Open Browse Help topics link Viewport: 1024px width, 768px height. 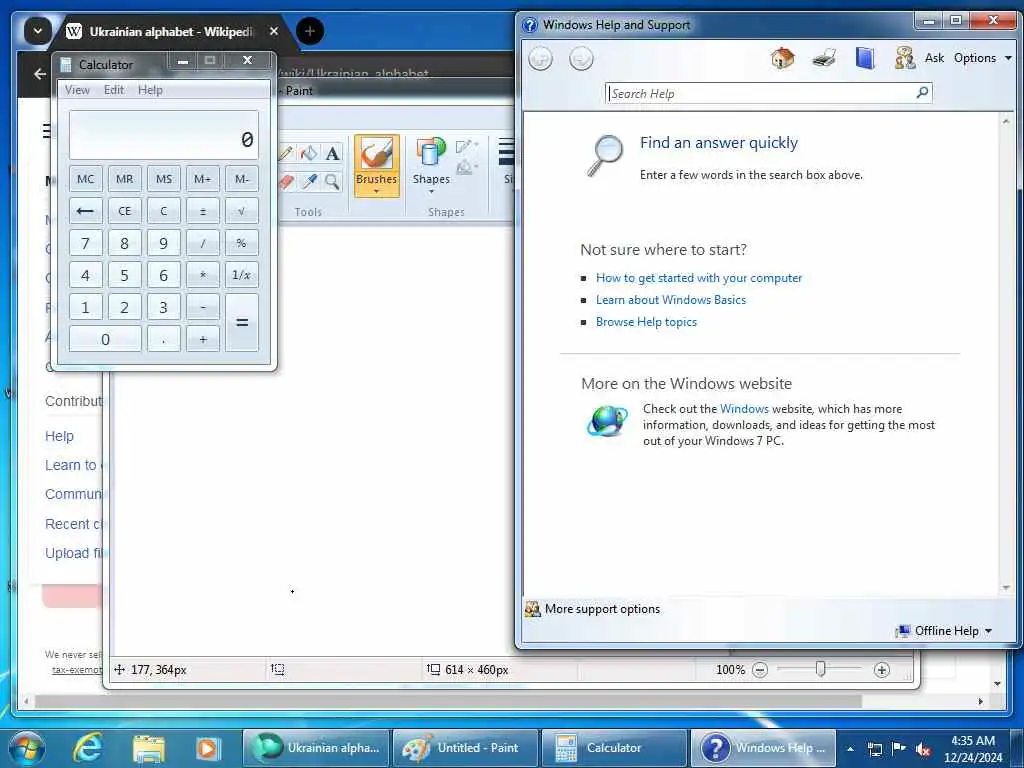pyautogui.click(x=646, y=322)
